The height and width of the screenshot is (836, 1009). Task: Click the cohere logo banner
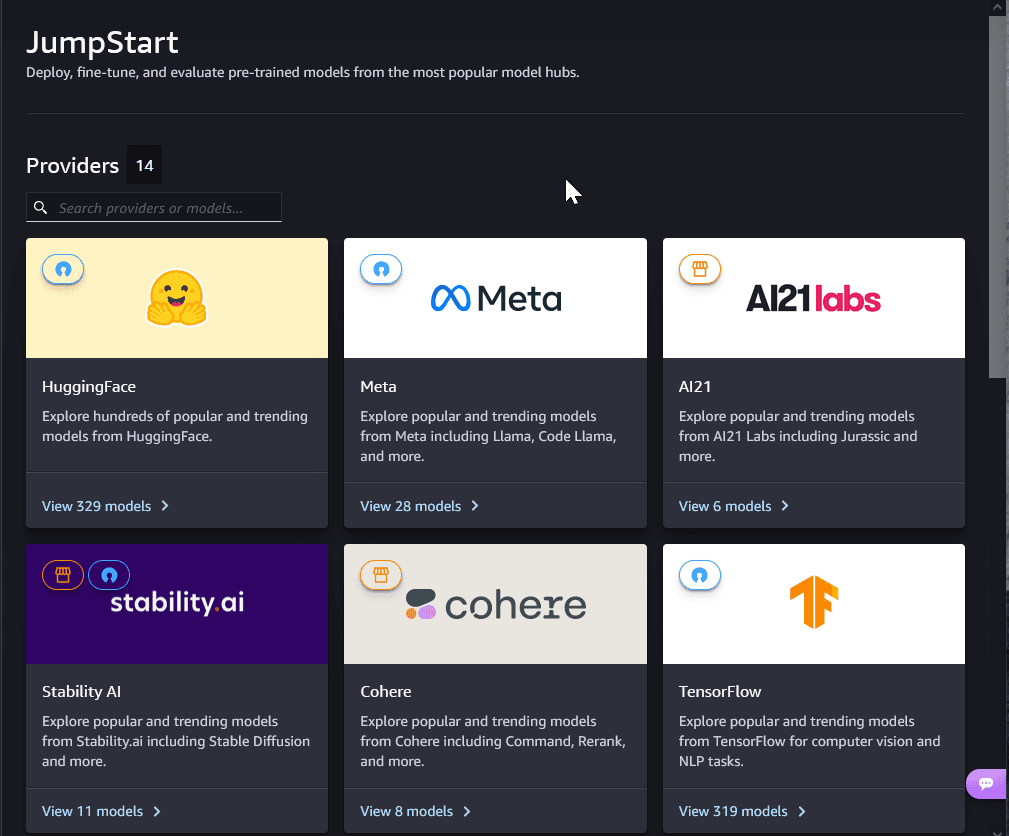point(495,604)
